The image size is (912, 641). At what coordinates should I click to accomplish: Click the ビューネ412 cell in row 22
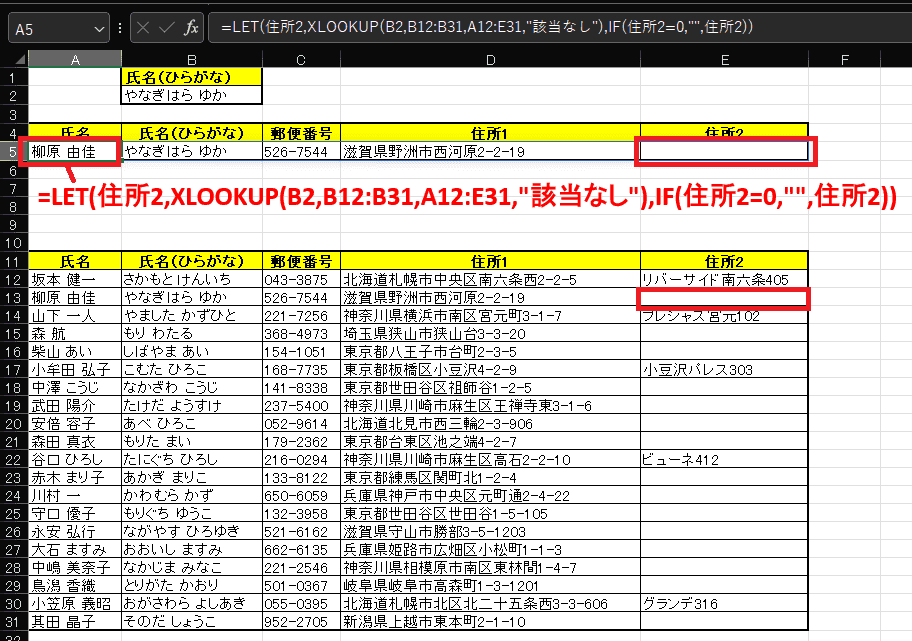[723, 460]
